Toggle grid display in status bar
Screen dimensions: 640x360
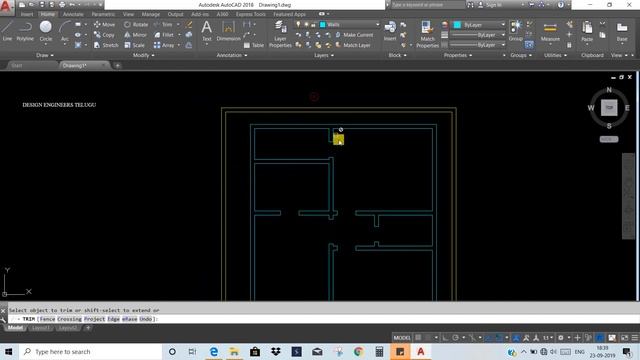[x=418, y=338]
